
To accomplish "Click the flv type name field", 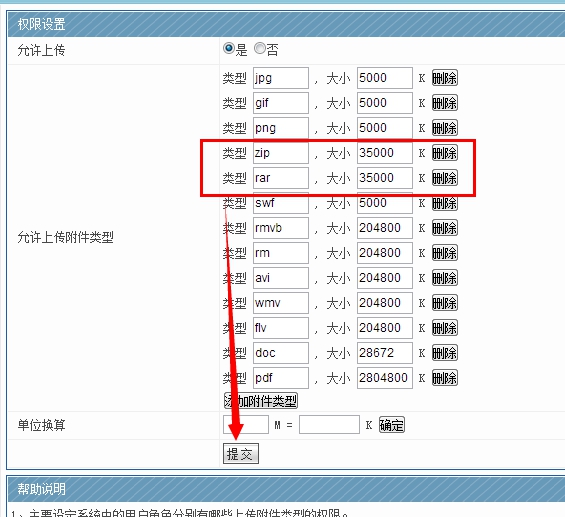I will [x=281, y=328].
